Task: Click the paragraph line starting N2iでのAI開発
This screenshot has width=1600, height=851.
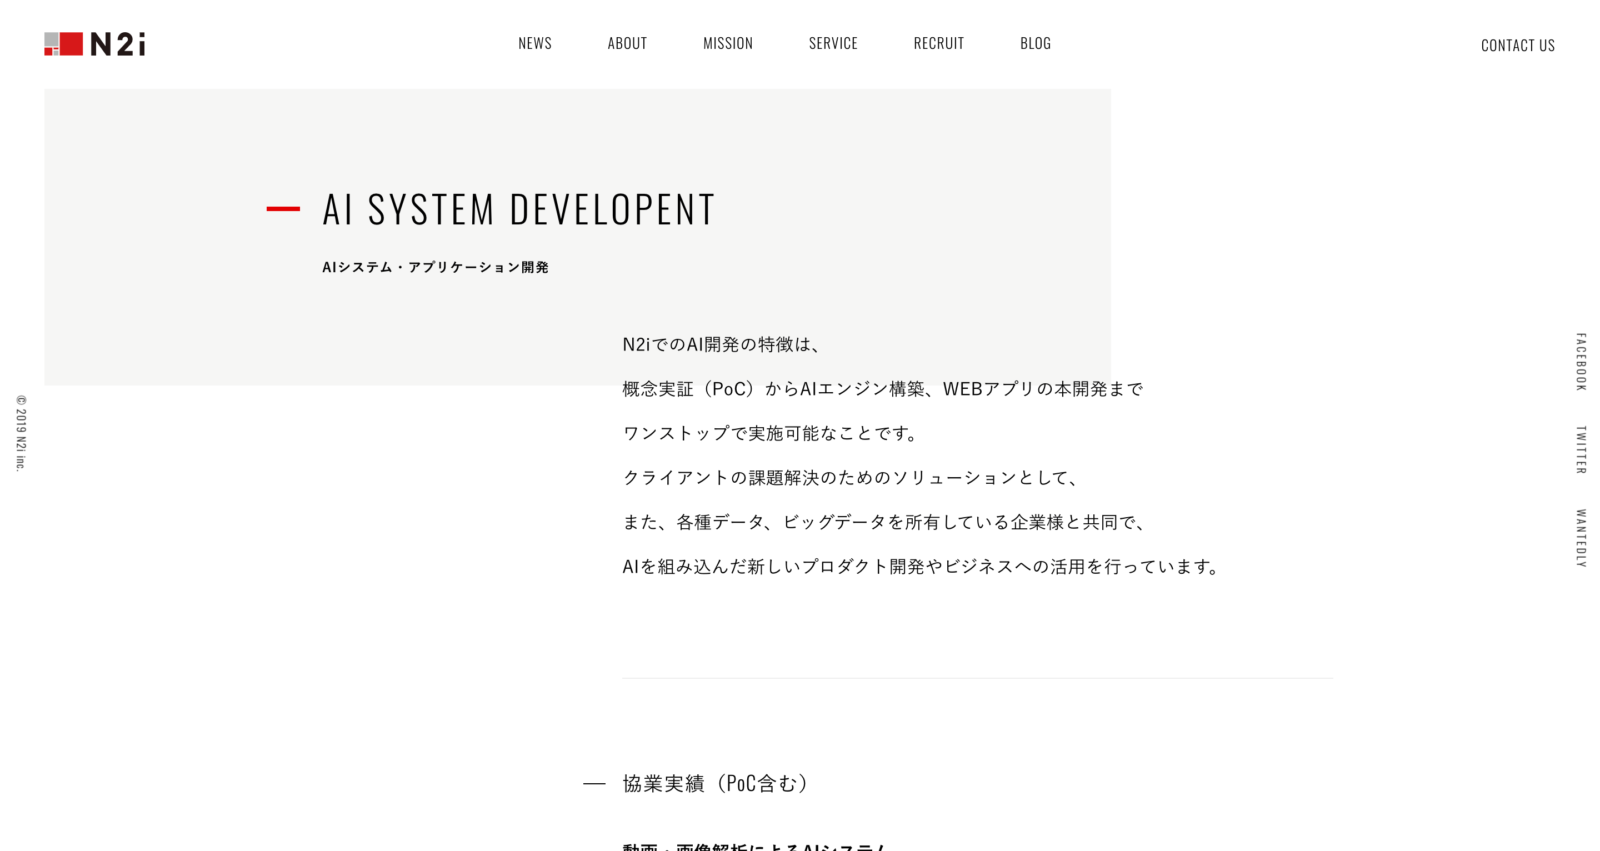Action: [721, 344]
